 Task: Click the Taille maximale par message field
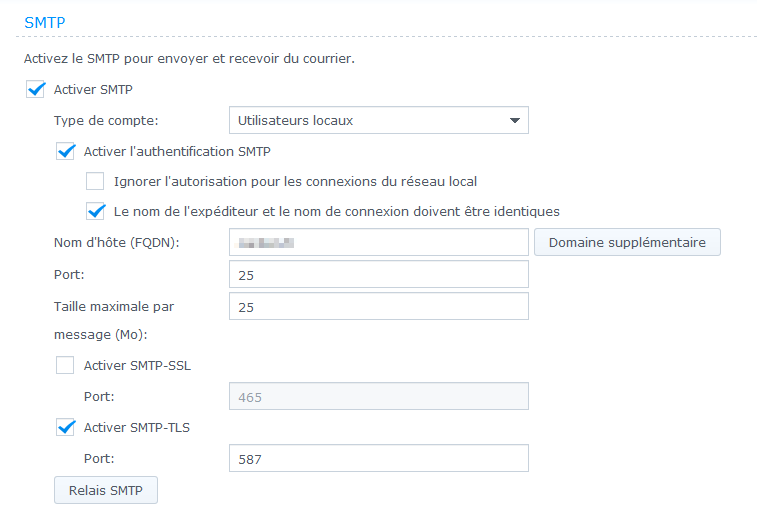click(378, 306)
